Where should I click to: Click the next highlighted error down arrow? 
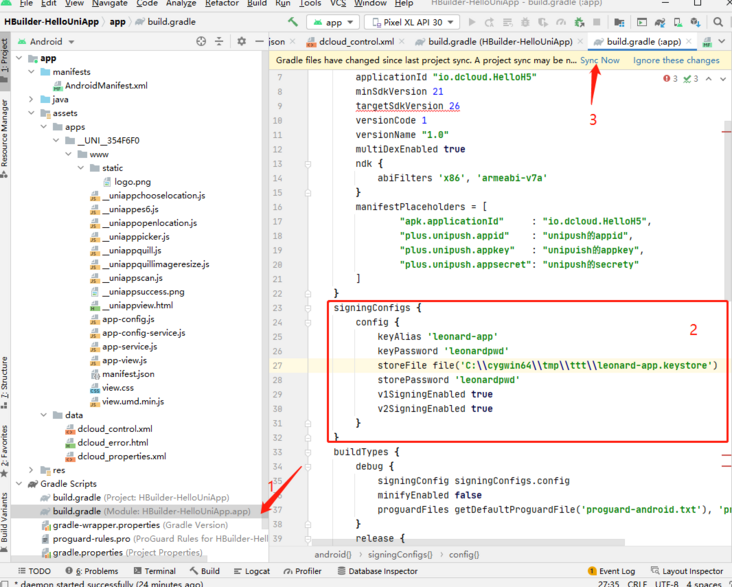(723, 79)
